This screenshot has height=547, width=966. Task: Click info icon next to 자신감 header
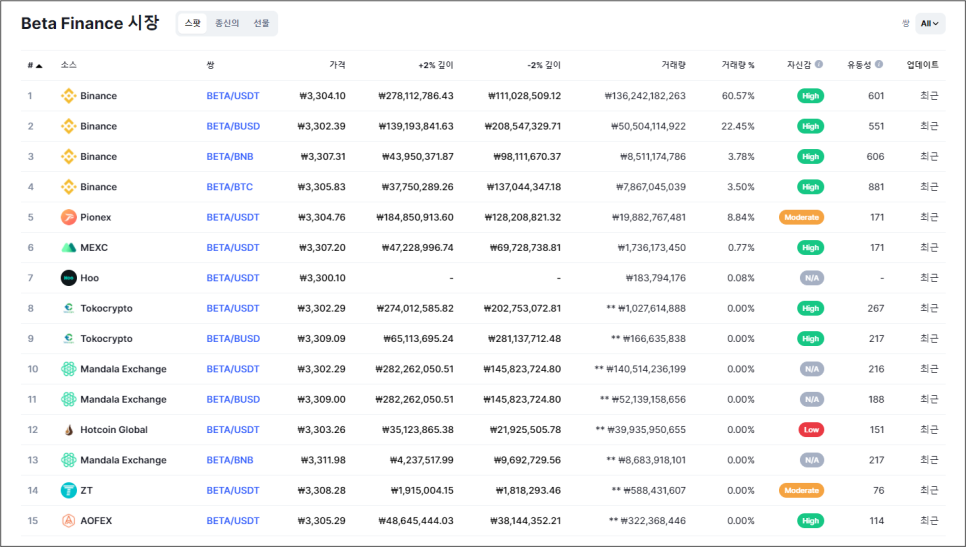click(x=819, y=64)
